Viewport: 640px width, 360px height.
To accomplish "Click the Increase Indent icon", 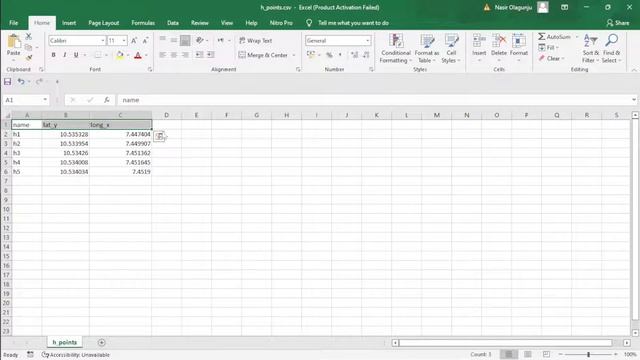I will [x=211, y=55].
